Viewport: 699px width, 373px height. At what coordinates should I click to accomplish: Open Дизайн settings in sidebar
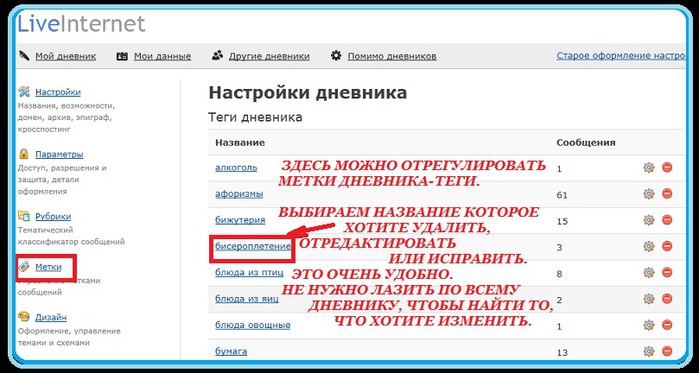click(51, 317)
